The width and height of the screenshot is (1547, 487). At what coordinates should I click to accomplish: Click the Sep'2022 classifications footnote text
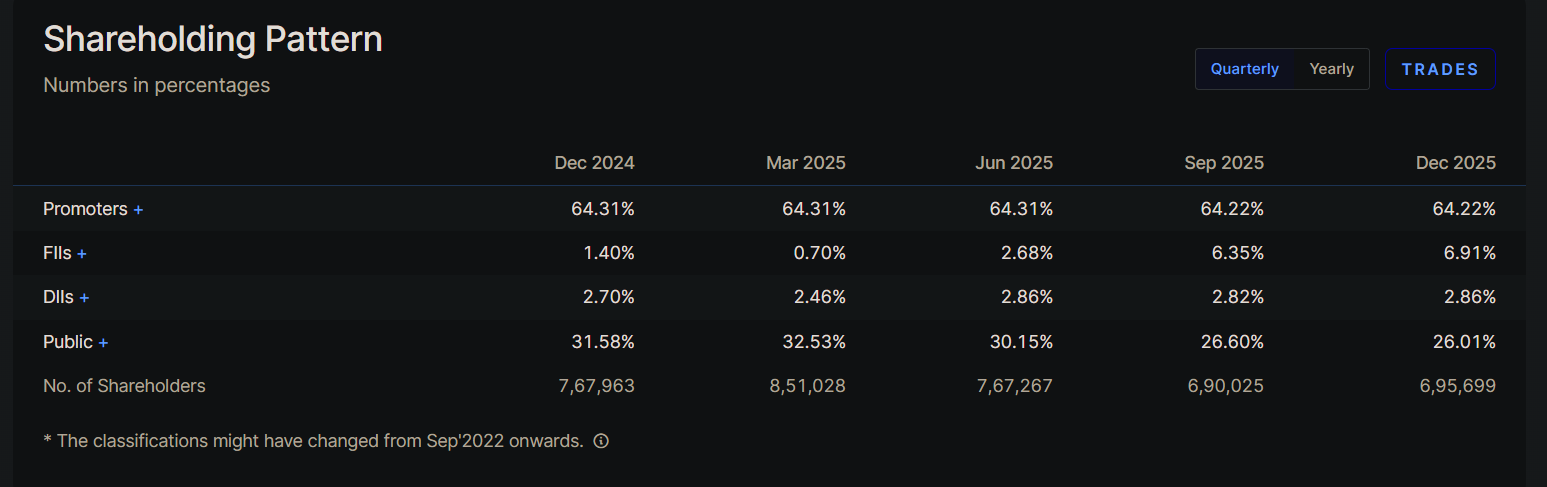(x=313, y=441)
